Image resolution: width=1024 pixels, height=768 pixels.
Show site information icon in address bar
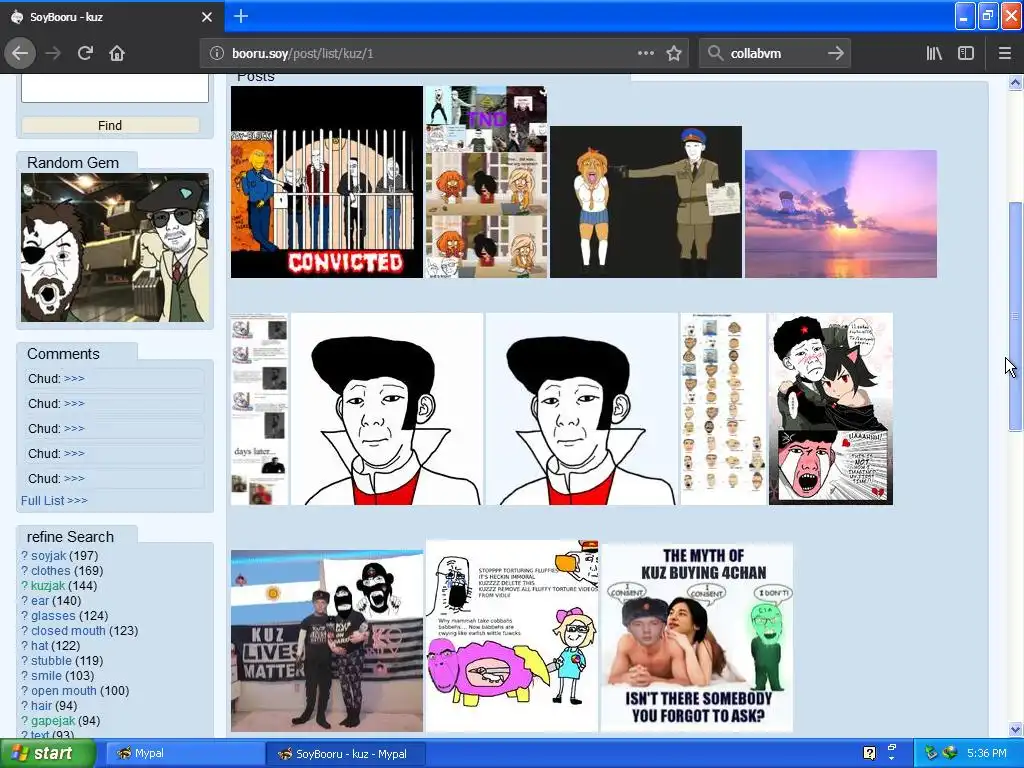217,54
